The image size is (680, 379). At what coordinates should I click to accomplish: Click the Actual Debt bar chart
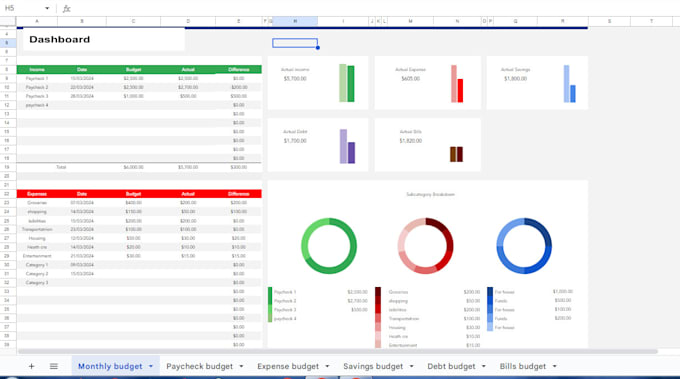[347, 146]
